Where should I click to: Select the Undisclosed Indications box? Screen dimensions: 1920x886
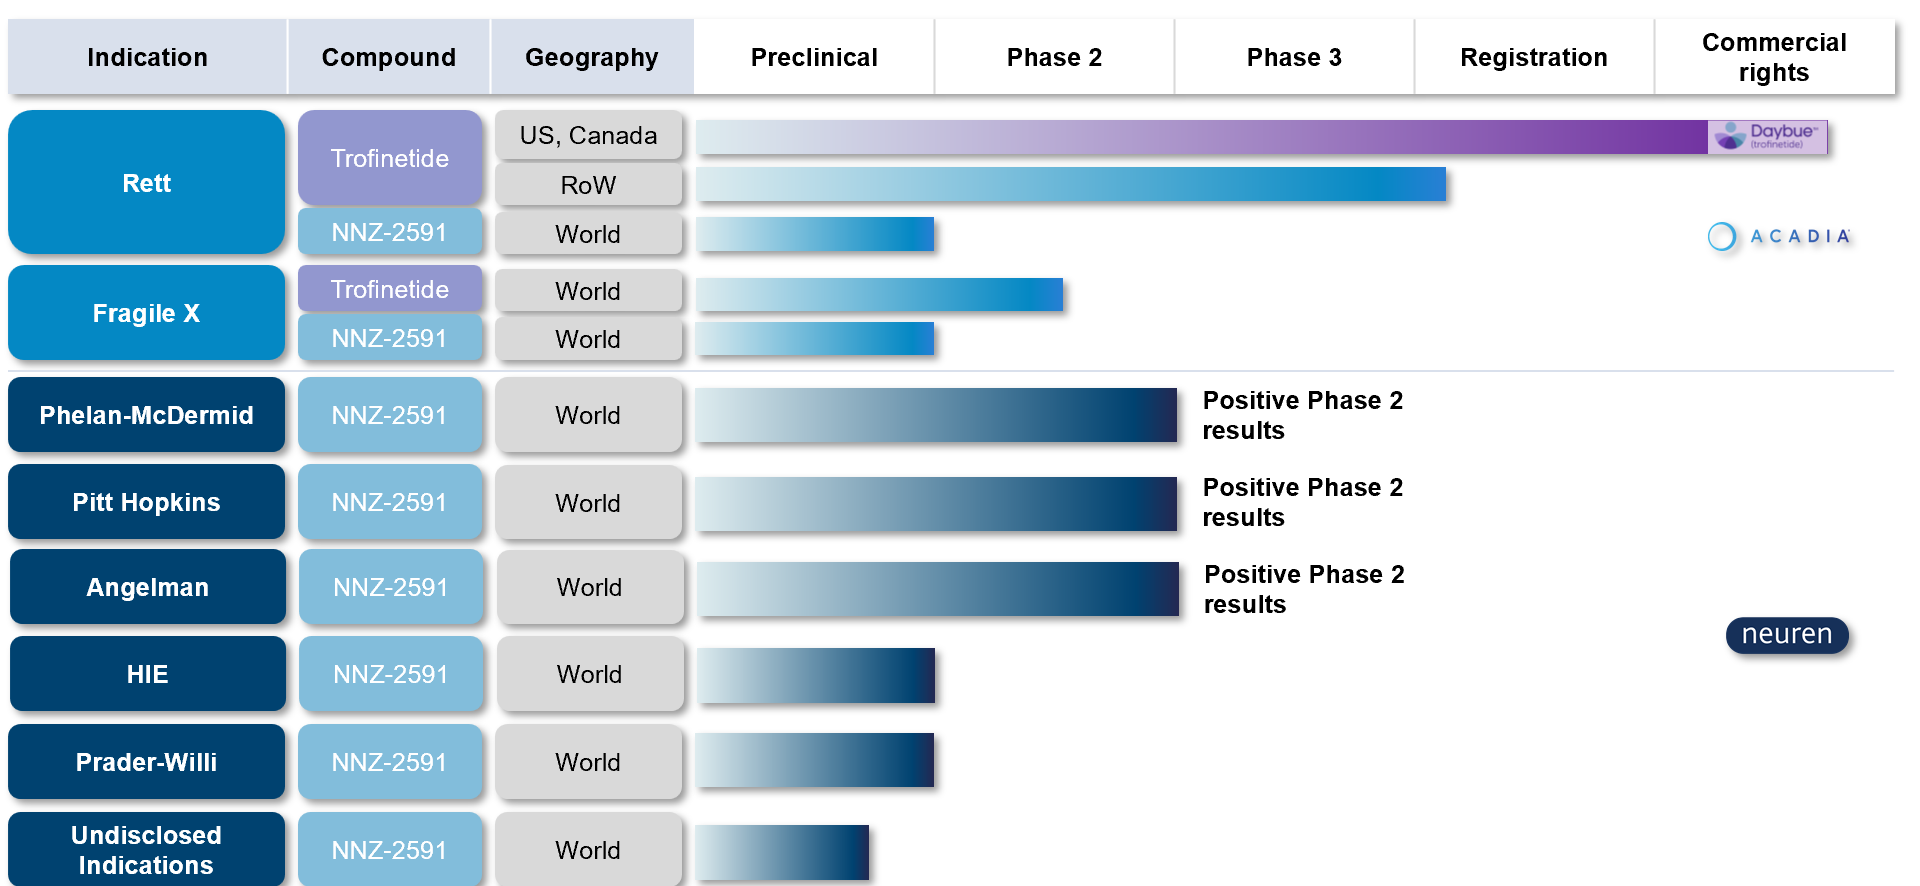click(x=147, y=849)
